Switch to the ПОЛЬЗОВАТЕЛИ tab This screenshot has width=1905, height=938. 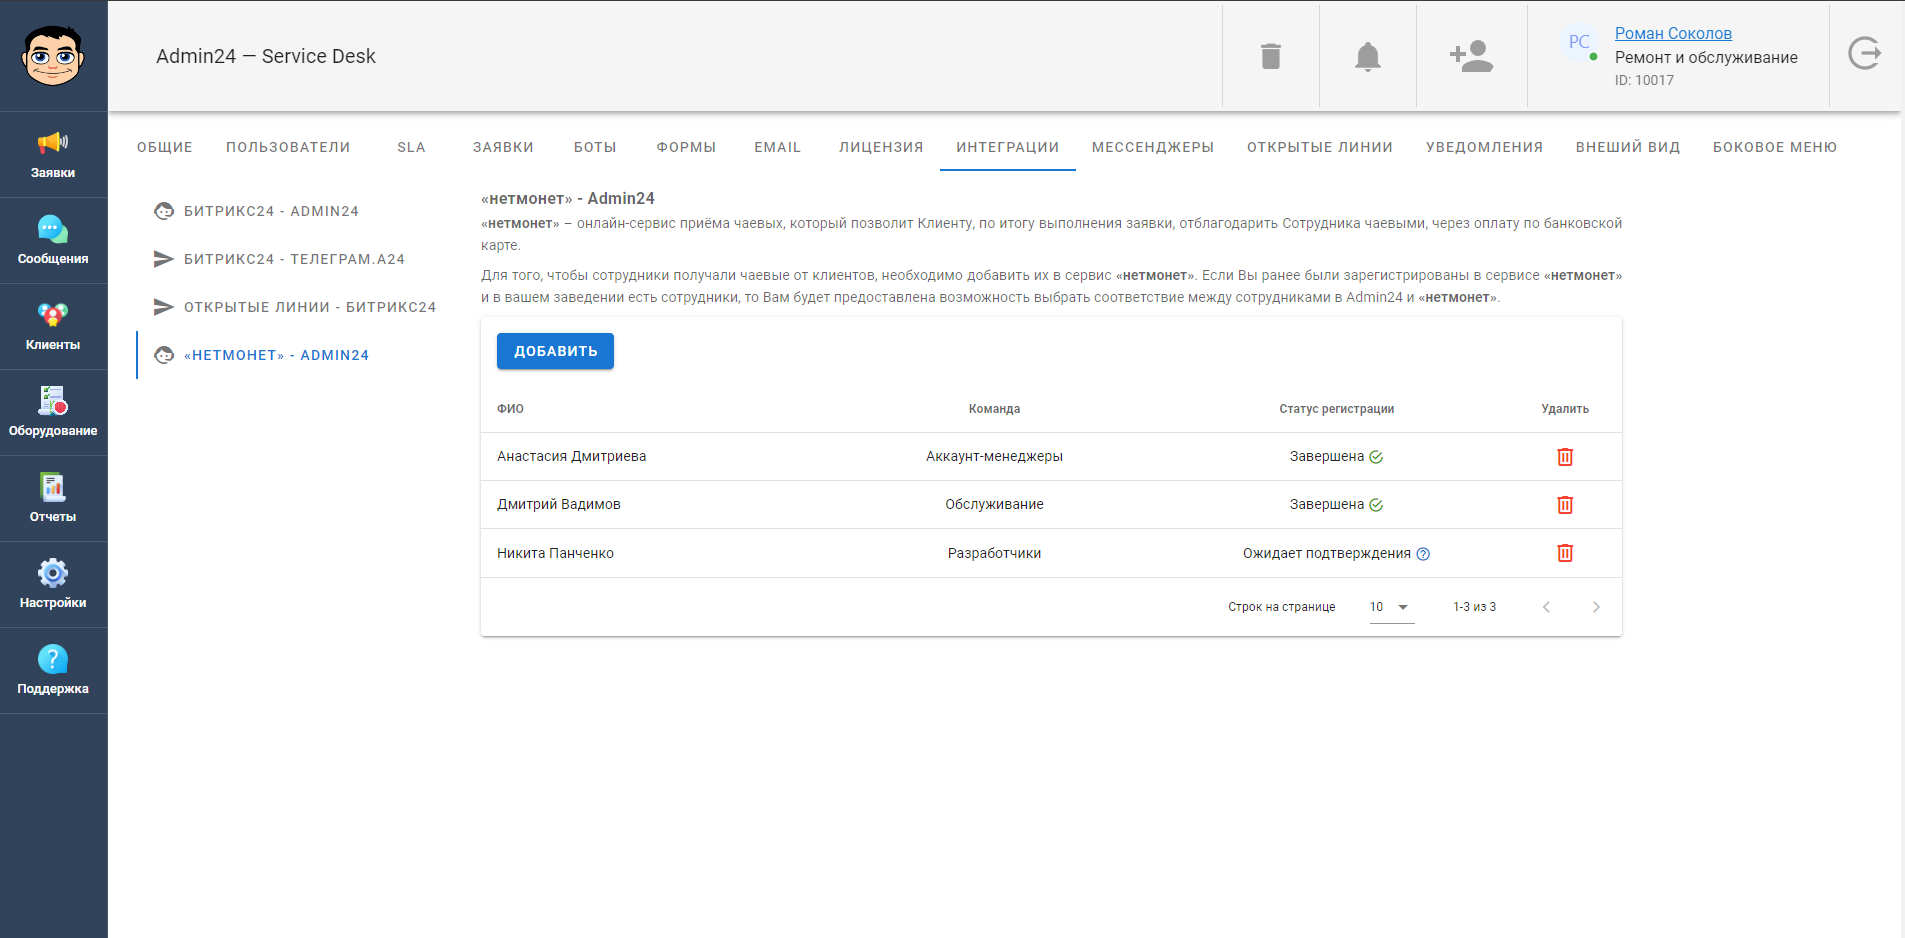[x=288, y=147]
